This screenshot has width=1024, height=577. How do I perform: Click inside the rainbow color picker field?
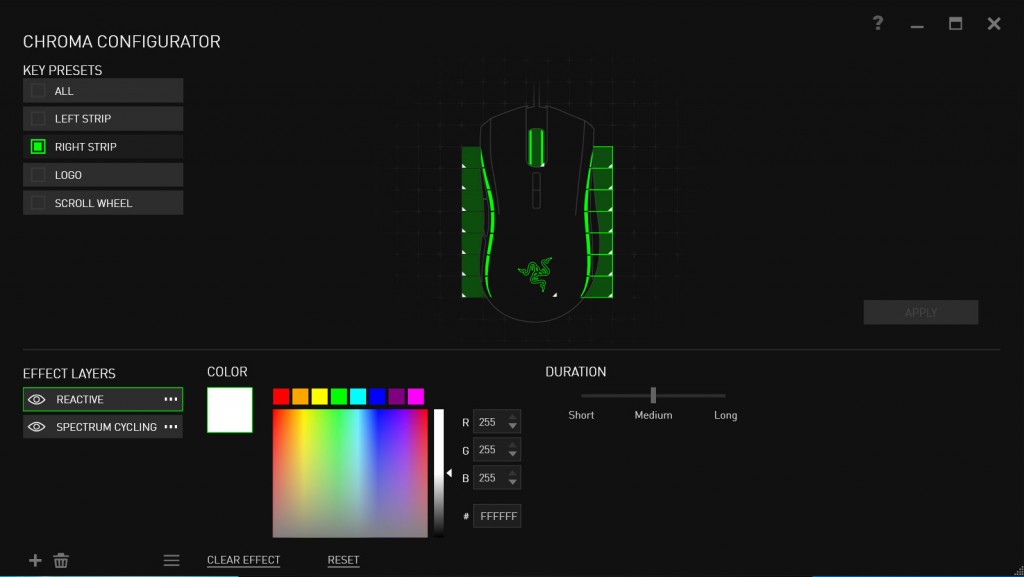(x=350, y=473)
